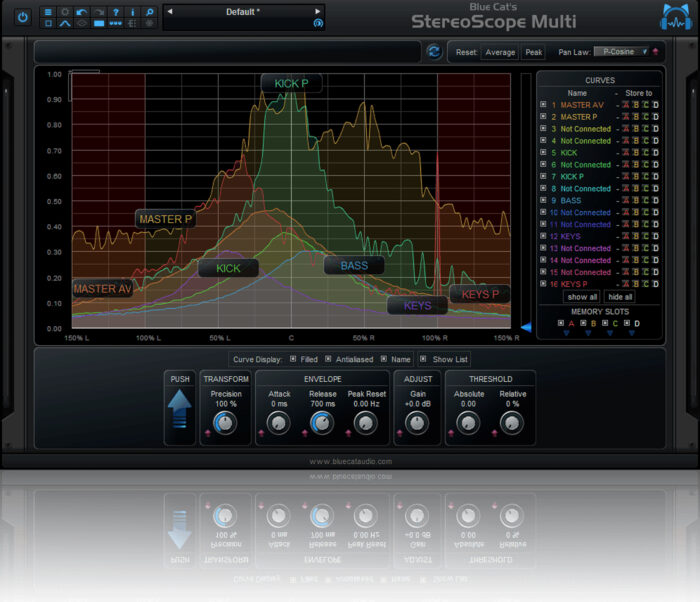Click the hide all button
Image resolution: width=700 pixels, height=602 pixels.
(620, 297)
